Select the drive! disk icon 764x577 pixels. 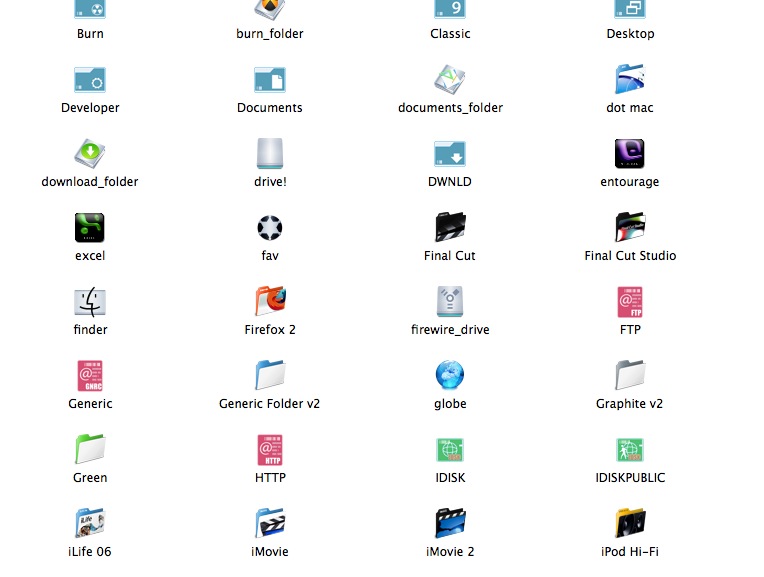coord(269,154)
